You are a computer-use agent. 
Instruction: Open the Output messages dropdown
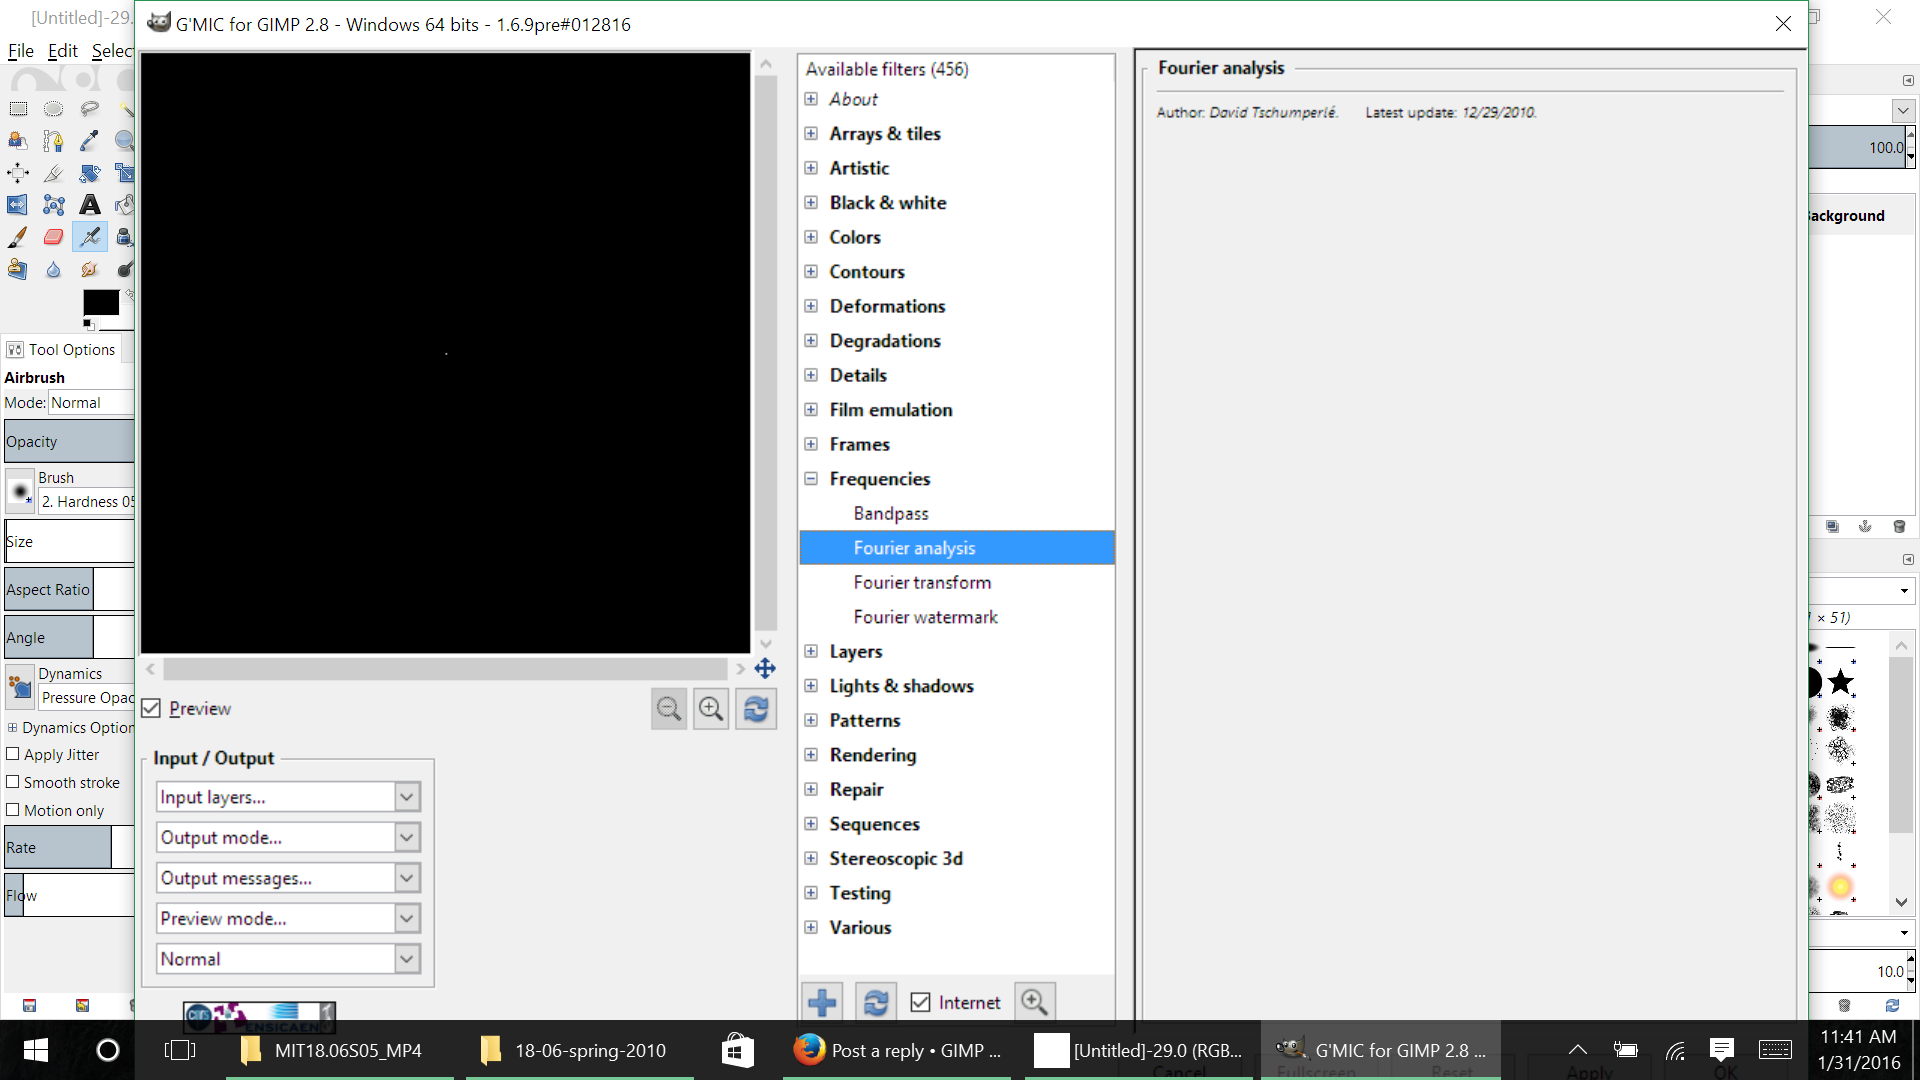(288, 878)
